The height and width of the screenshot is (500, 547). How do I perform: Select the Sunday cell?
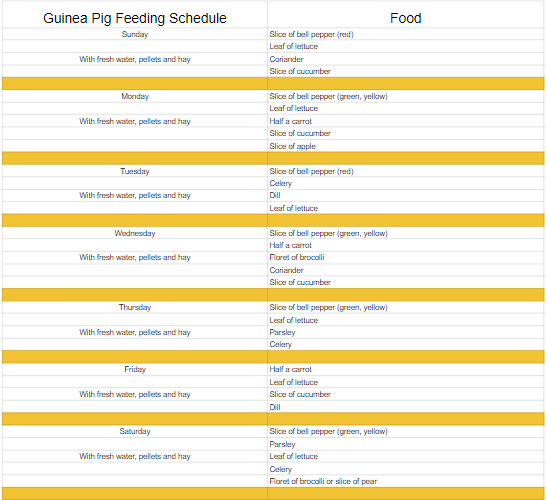(x=135, y=34)
